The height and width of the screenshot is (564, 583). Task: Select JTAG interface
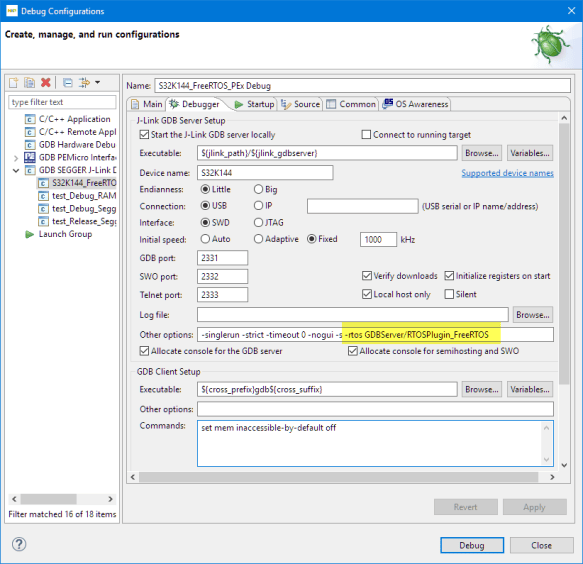258,222
